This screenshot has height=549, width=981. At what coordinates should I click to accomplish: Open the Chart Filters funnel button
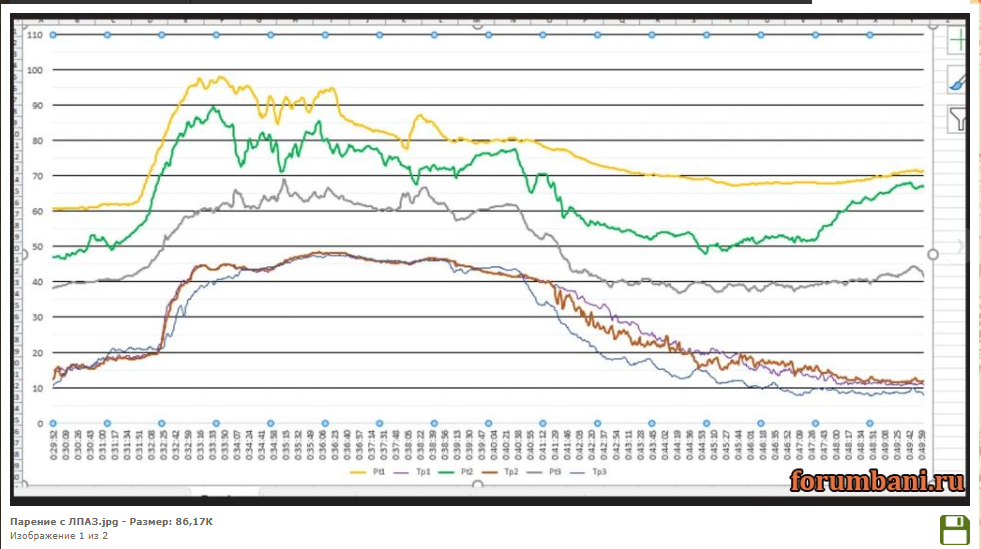point(957,119)
